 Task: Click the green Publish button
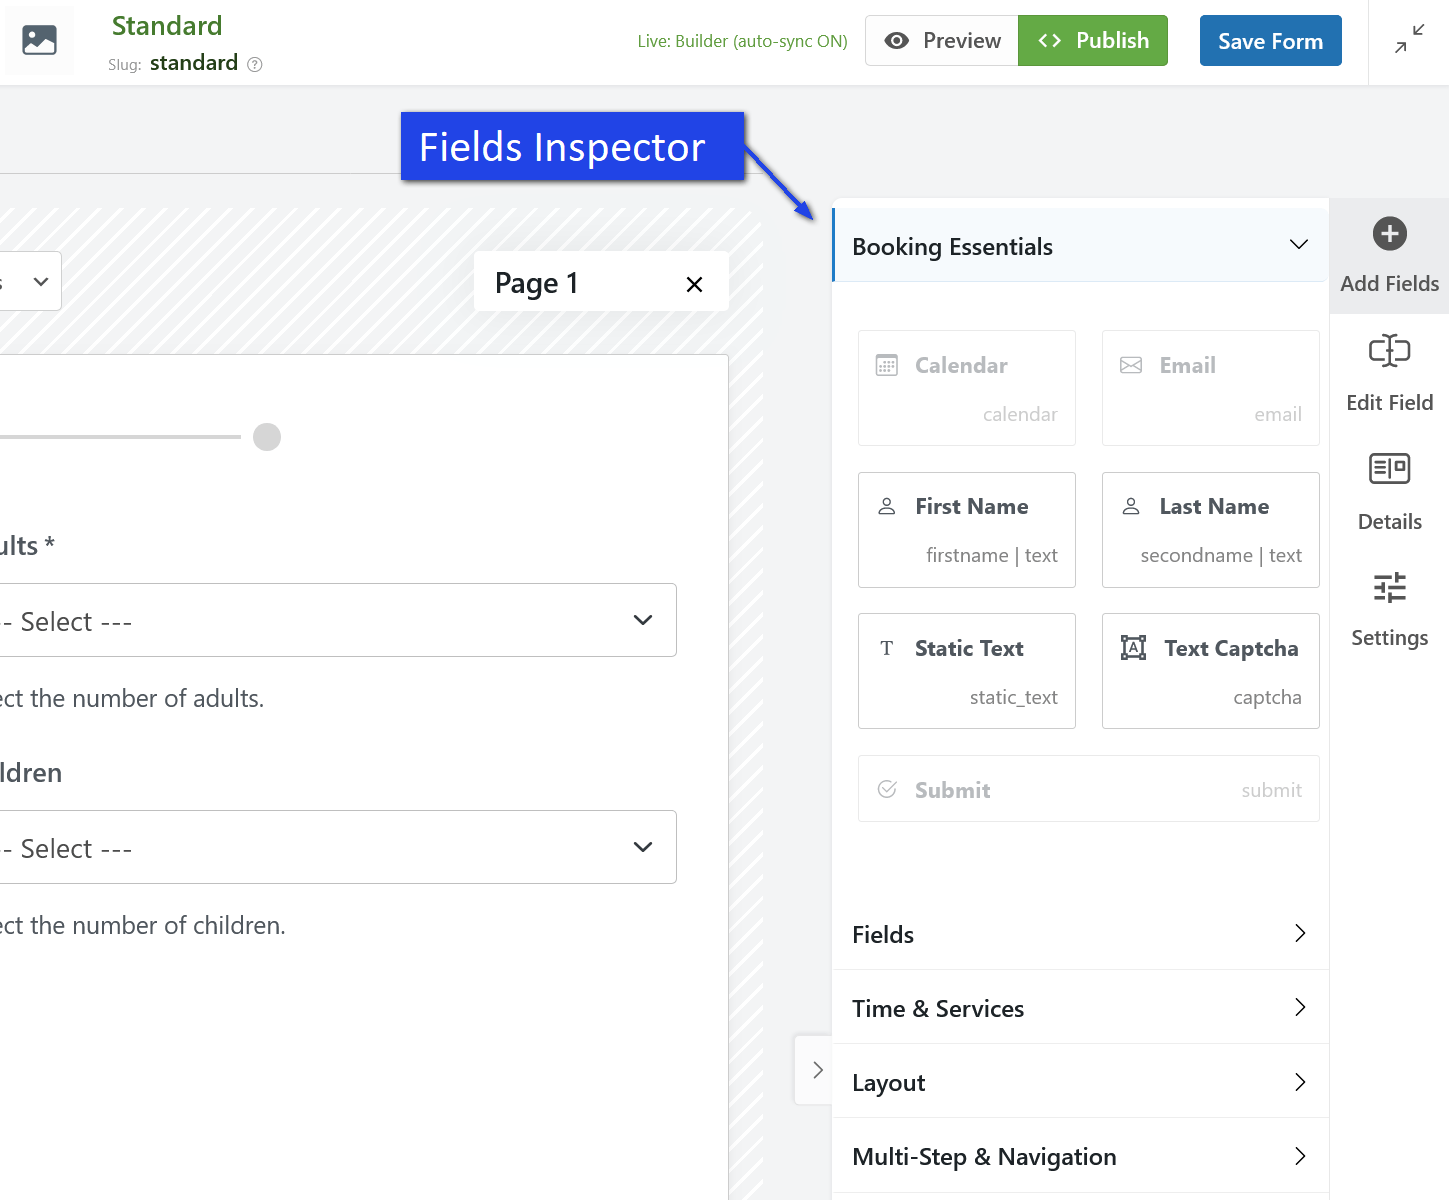pyautogui.click(x=1092, y=41)
